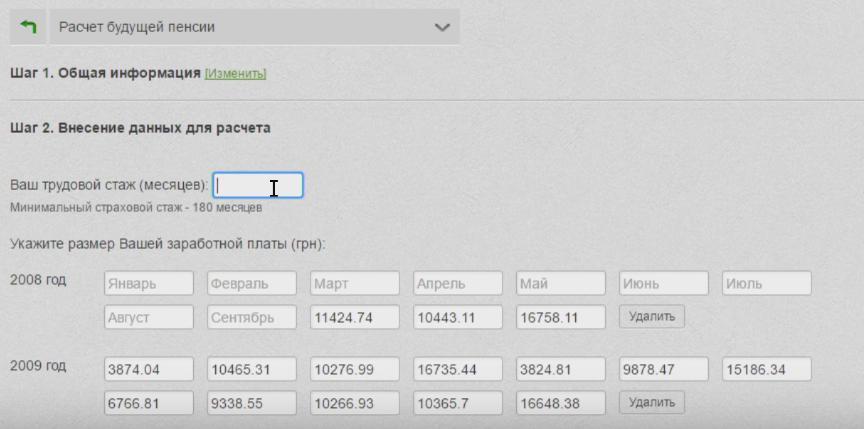Select the 2008 Февраль salary field
The height and width of the screenshot is (429, 864).
tap(252, 283)
